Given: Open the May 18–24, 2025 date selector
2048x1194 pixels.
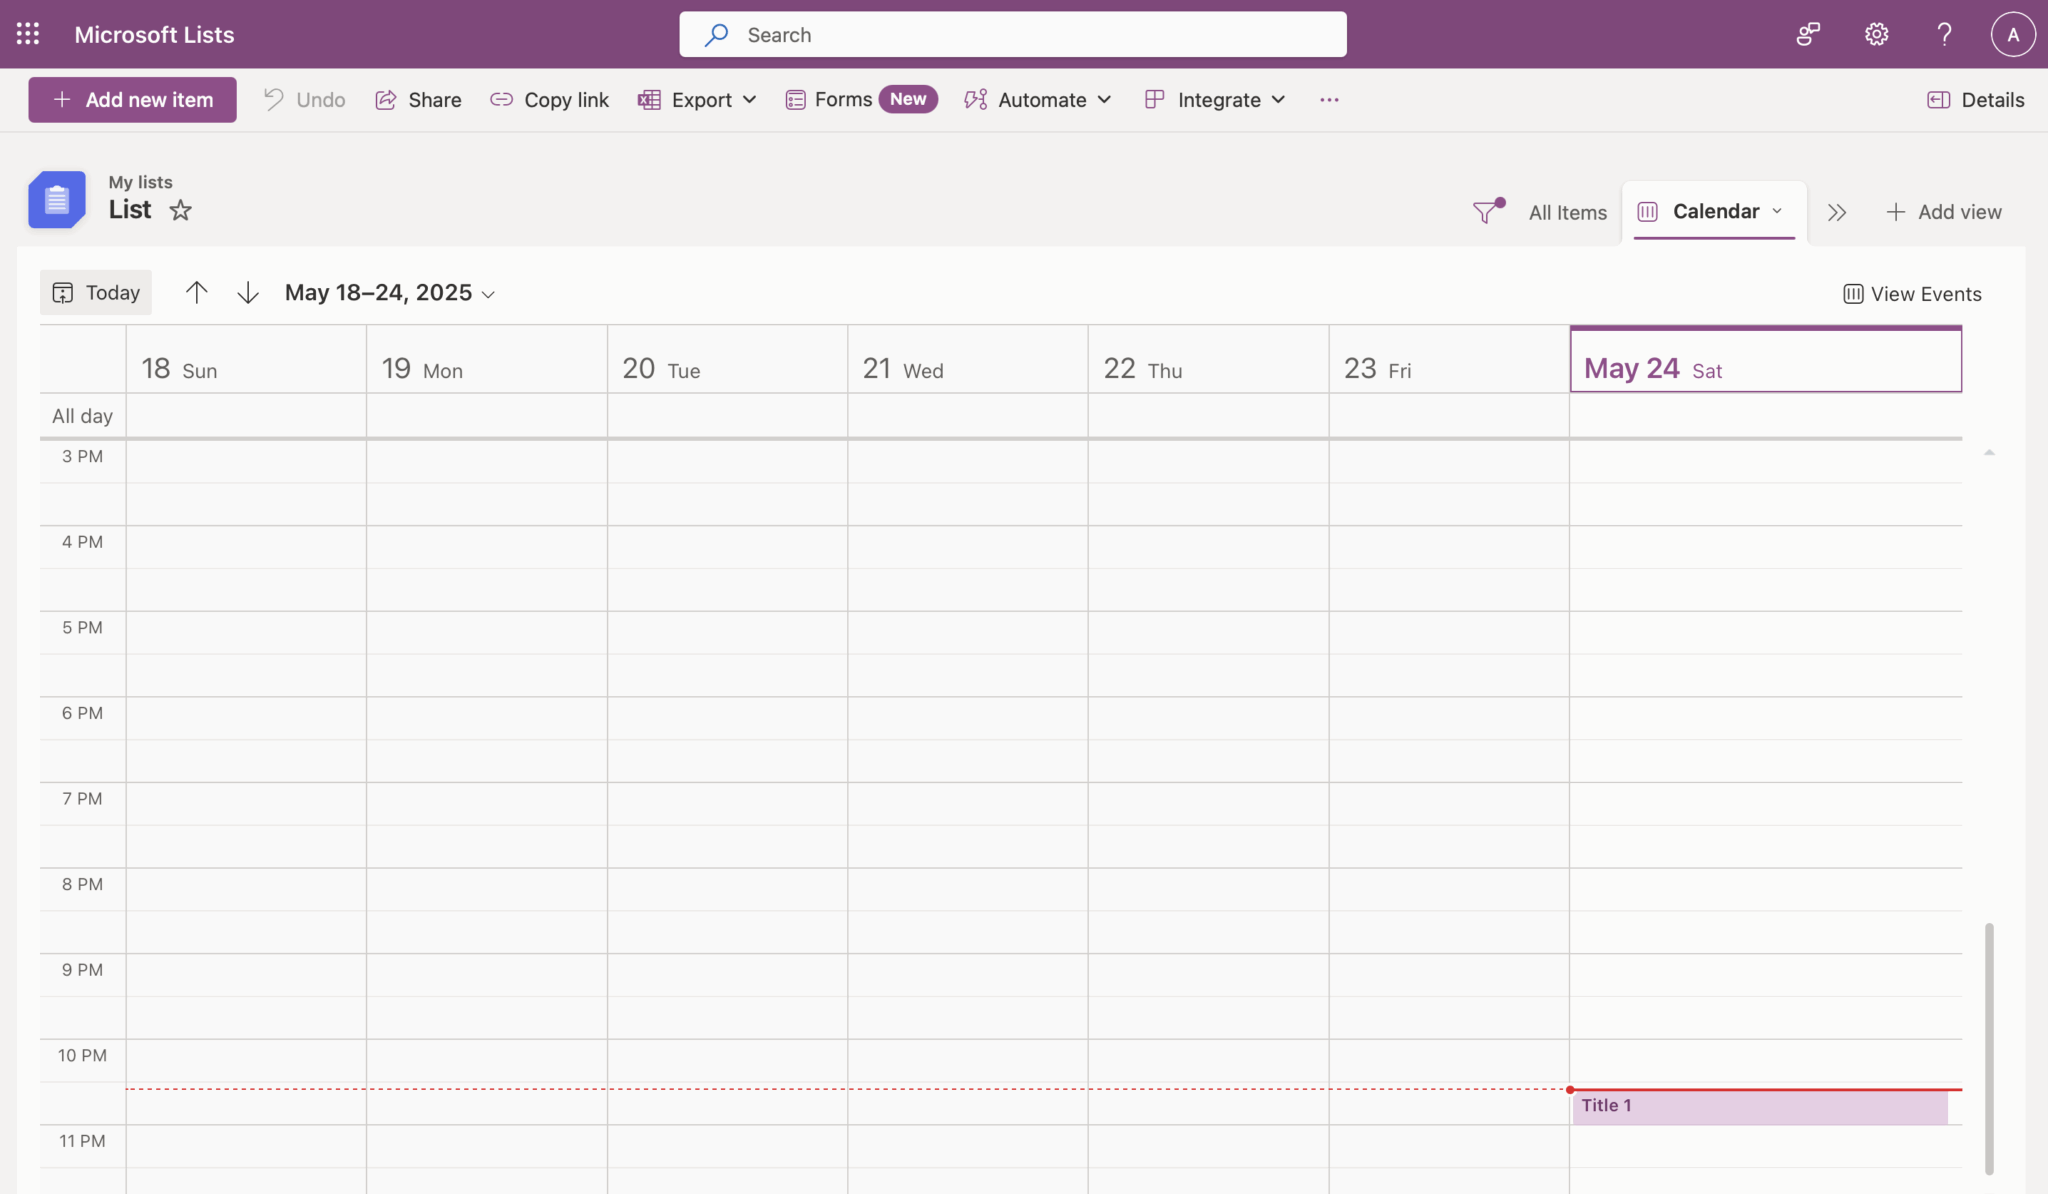Looking at the screenshot, I should (388, 292).
